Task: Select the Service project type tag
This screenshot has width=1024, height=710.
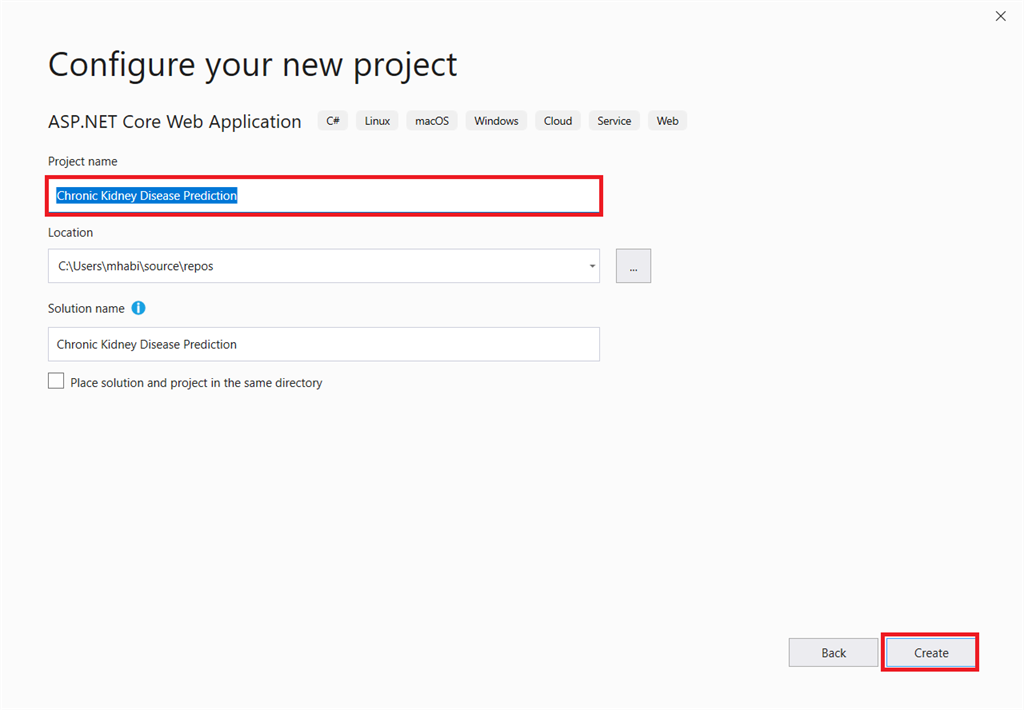Action: 614,121
